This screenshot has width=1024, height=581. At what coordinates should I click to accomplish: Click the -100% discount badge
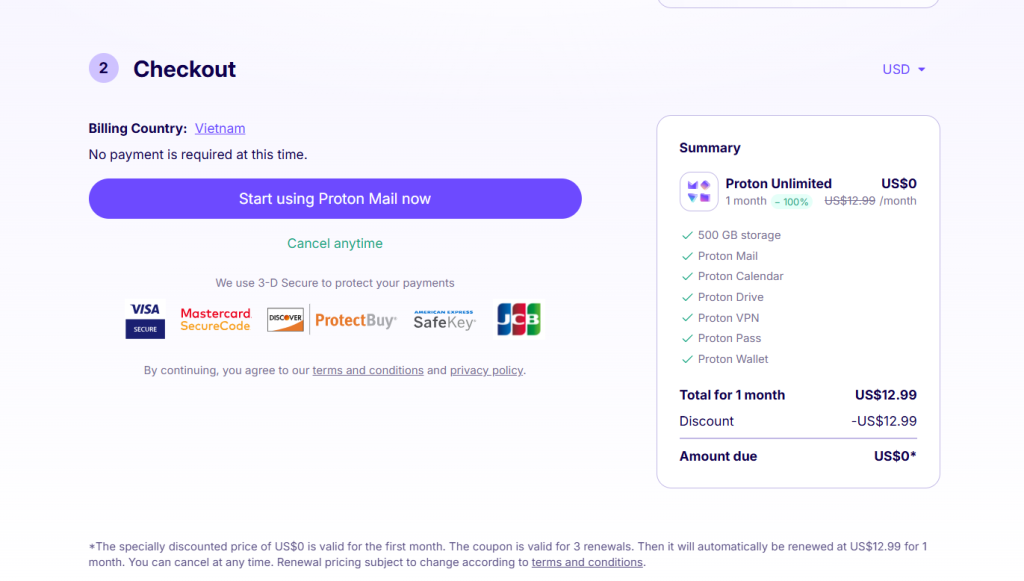point(791,202)
